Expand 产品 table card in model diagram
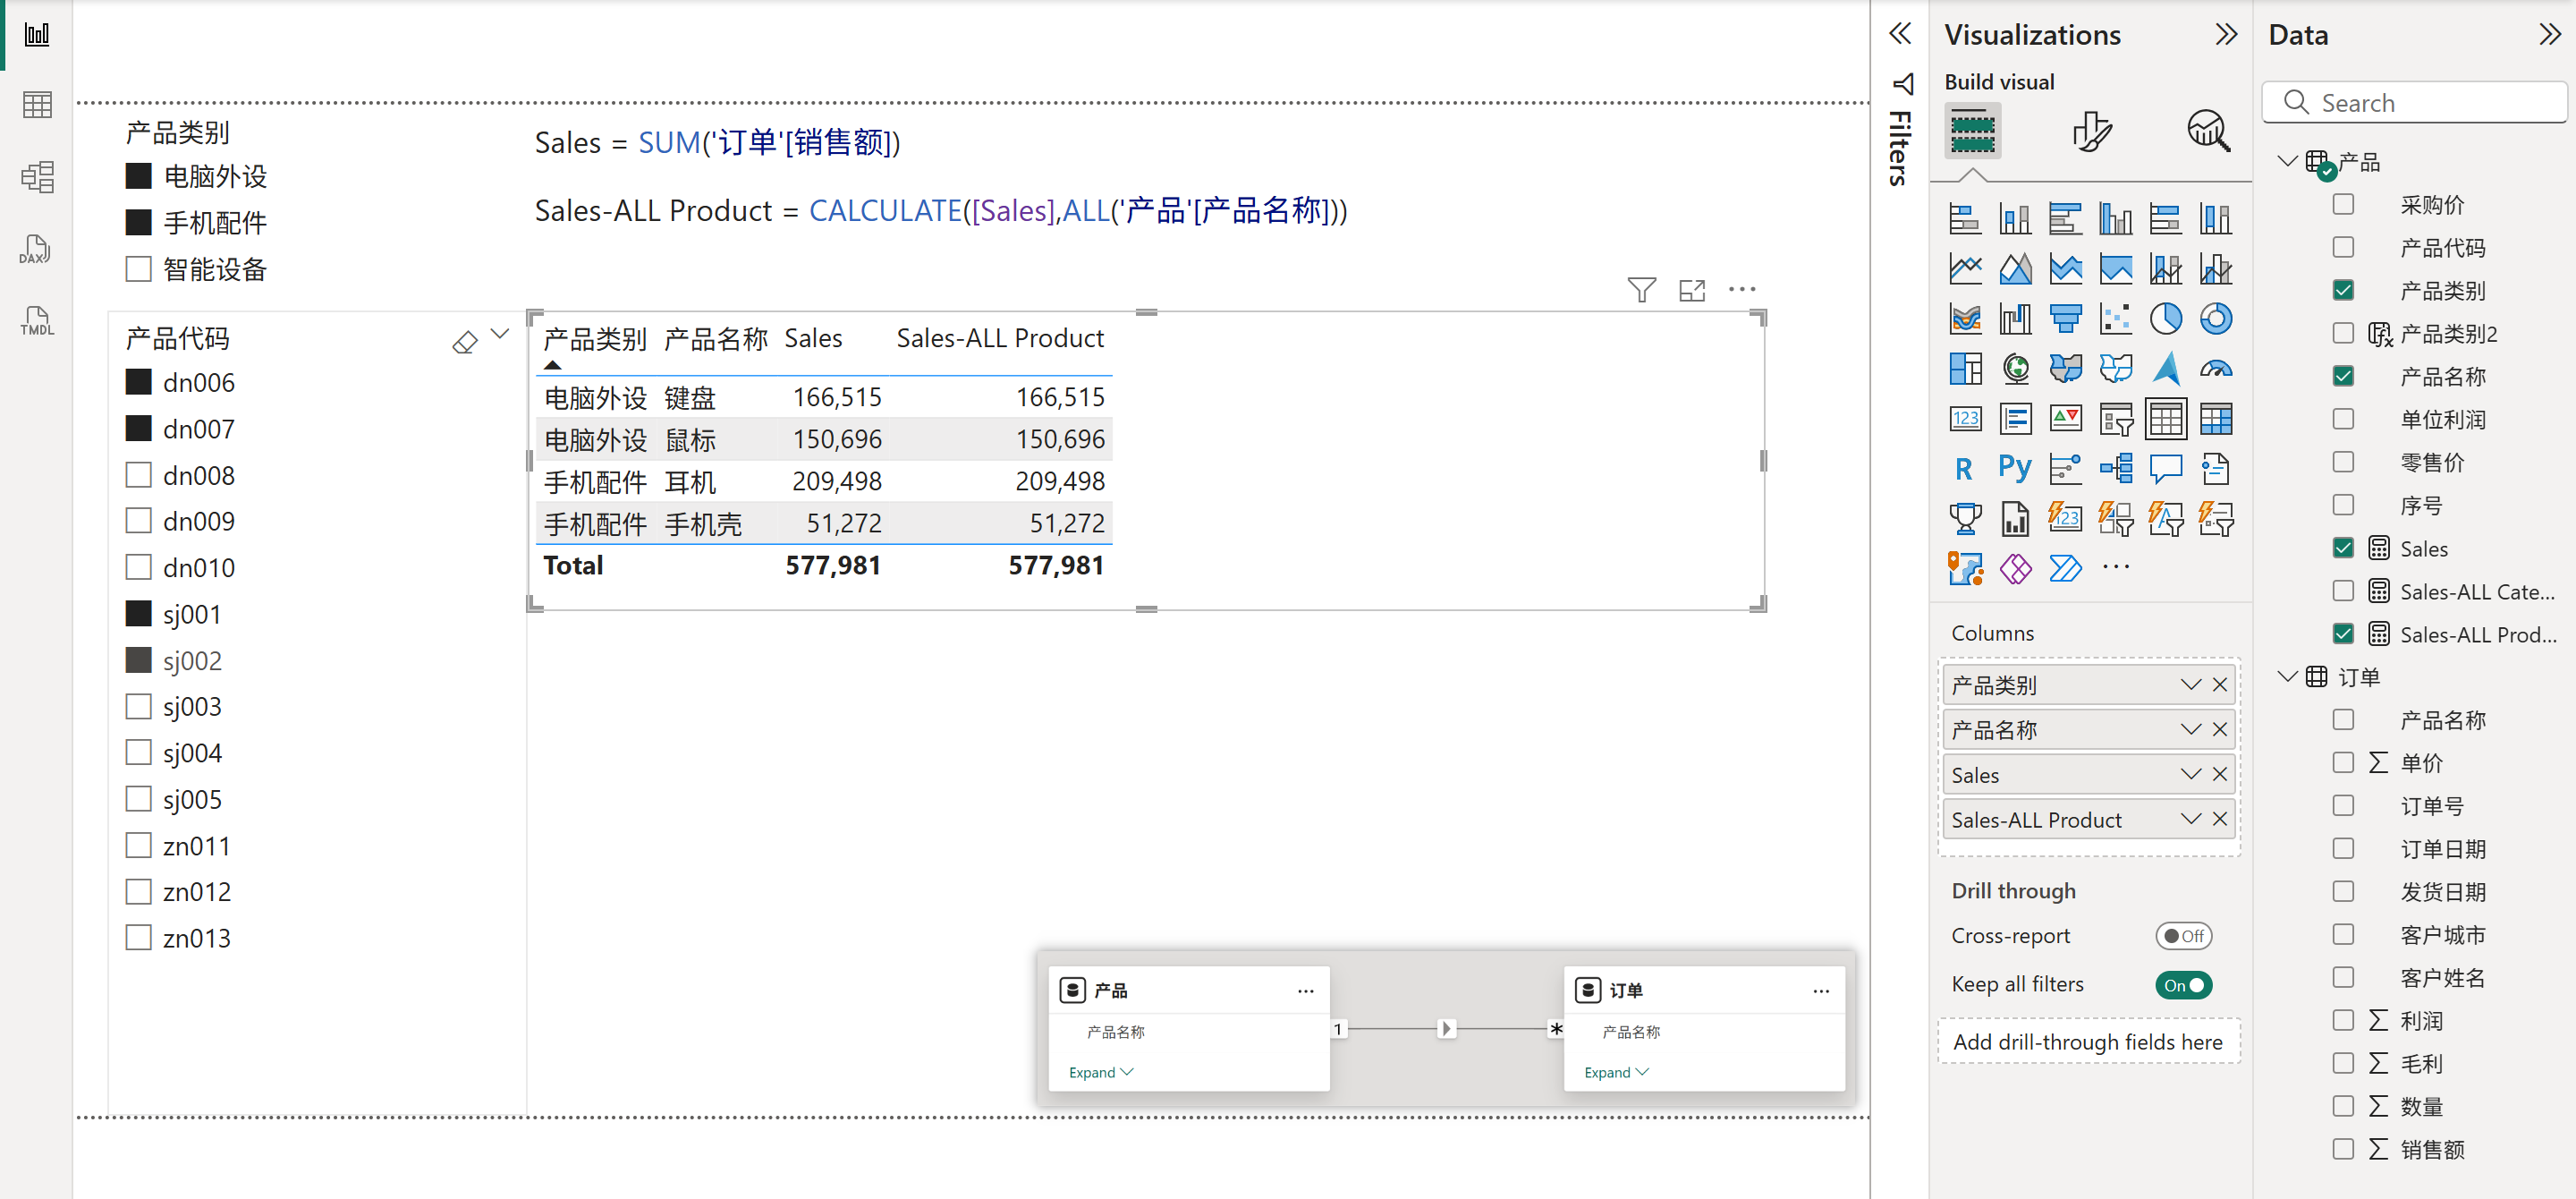This screenshot has width=2576, height=1199. pyautogui.click(x=1100, y=1072)
